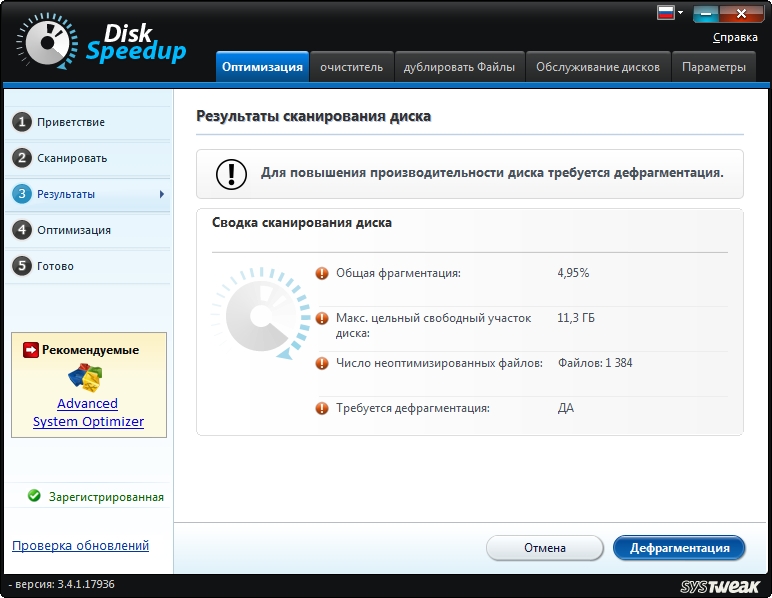Click the disk scan graphic in summary

pyautogui.click(x=255, y=315)
